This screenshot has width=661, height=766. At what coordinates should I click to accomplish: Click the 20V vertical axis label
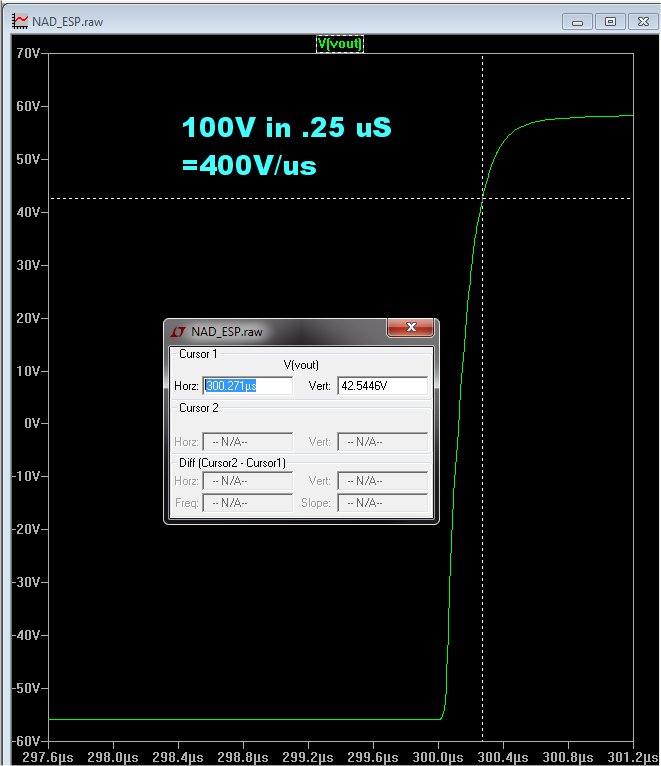[28, 318]
